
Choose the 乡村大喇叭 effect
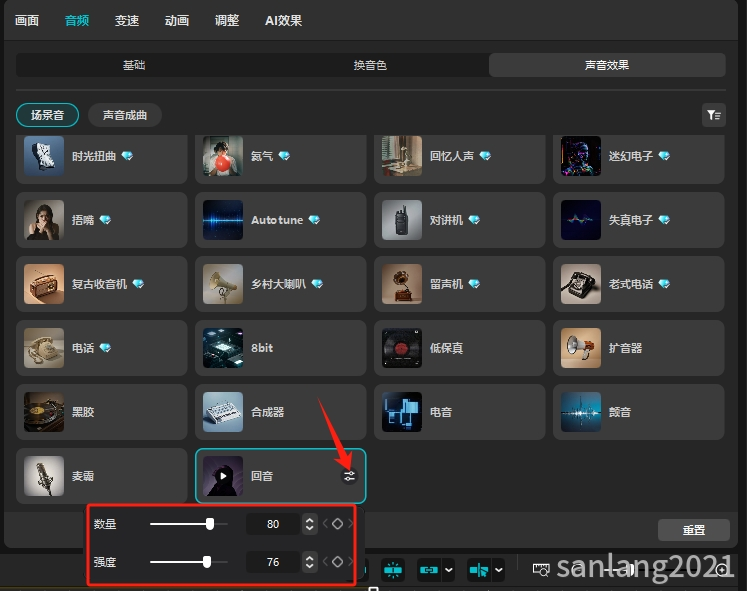[281, 284]
